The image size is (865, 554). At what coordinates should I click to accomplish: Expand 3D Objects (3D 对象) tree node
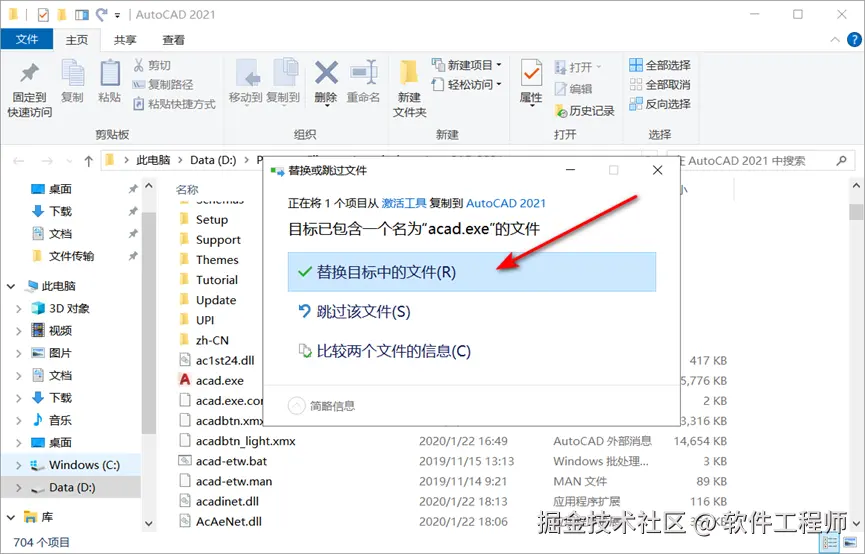19,308
